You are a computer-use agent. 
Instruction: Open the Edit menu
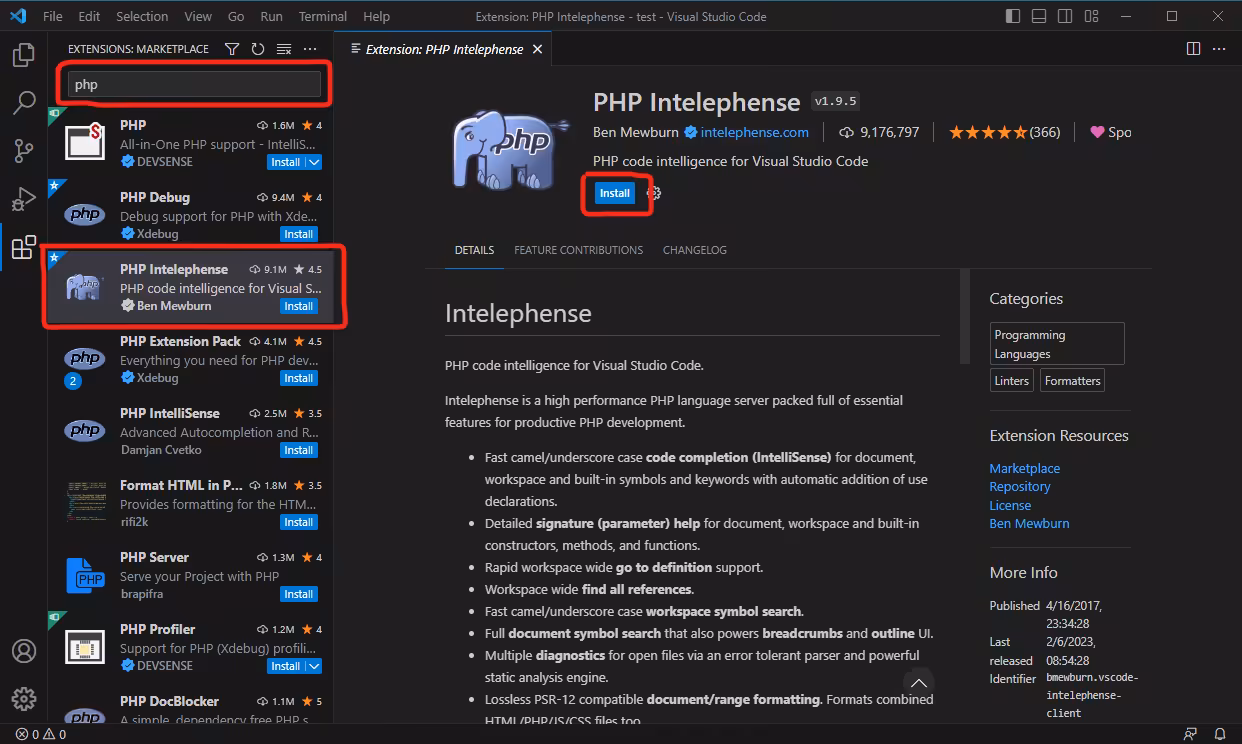click(89, 16)
